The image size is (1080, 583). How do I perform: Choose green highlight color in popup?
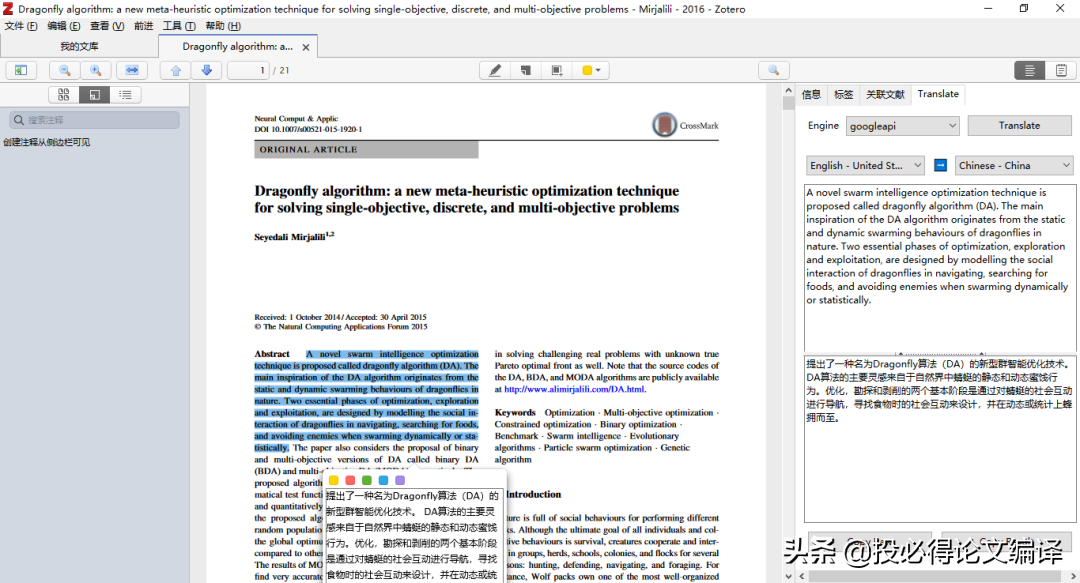[x=366, y=480]
